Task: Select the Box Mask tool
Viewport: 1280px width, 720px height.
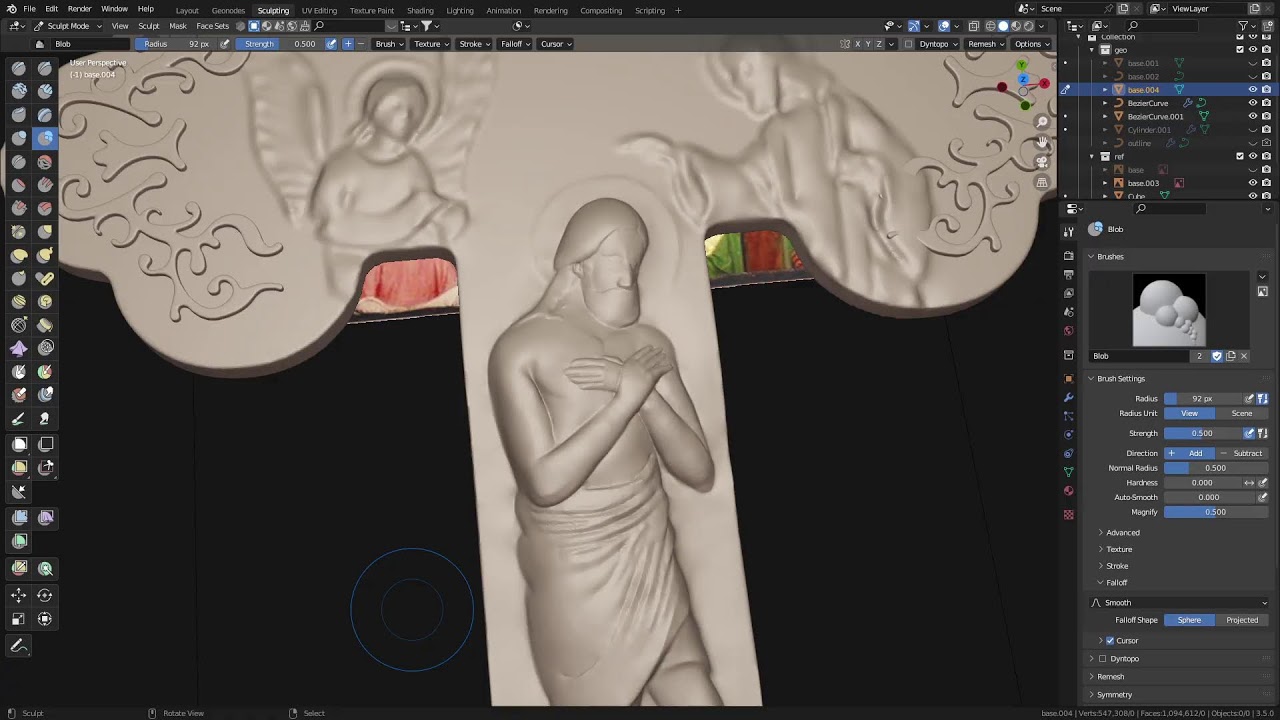Action: [x=19, y=444]
